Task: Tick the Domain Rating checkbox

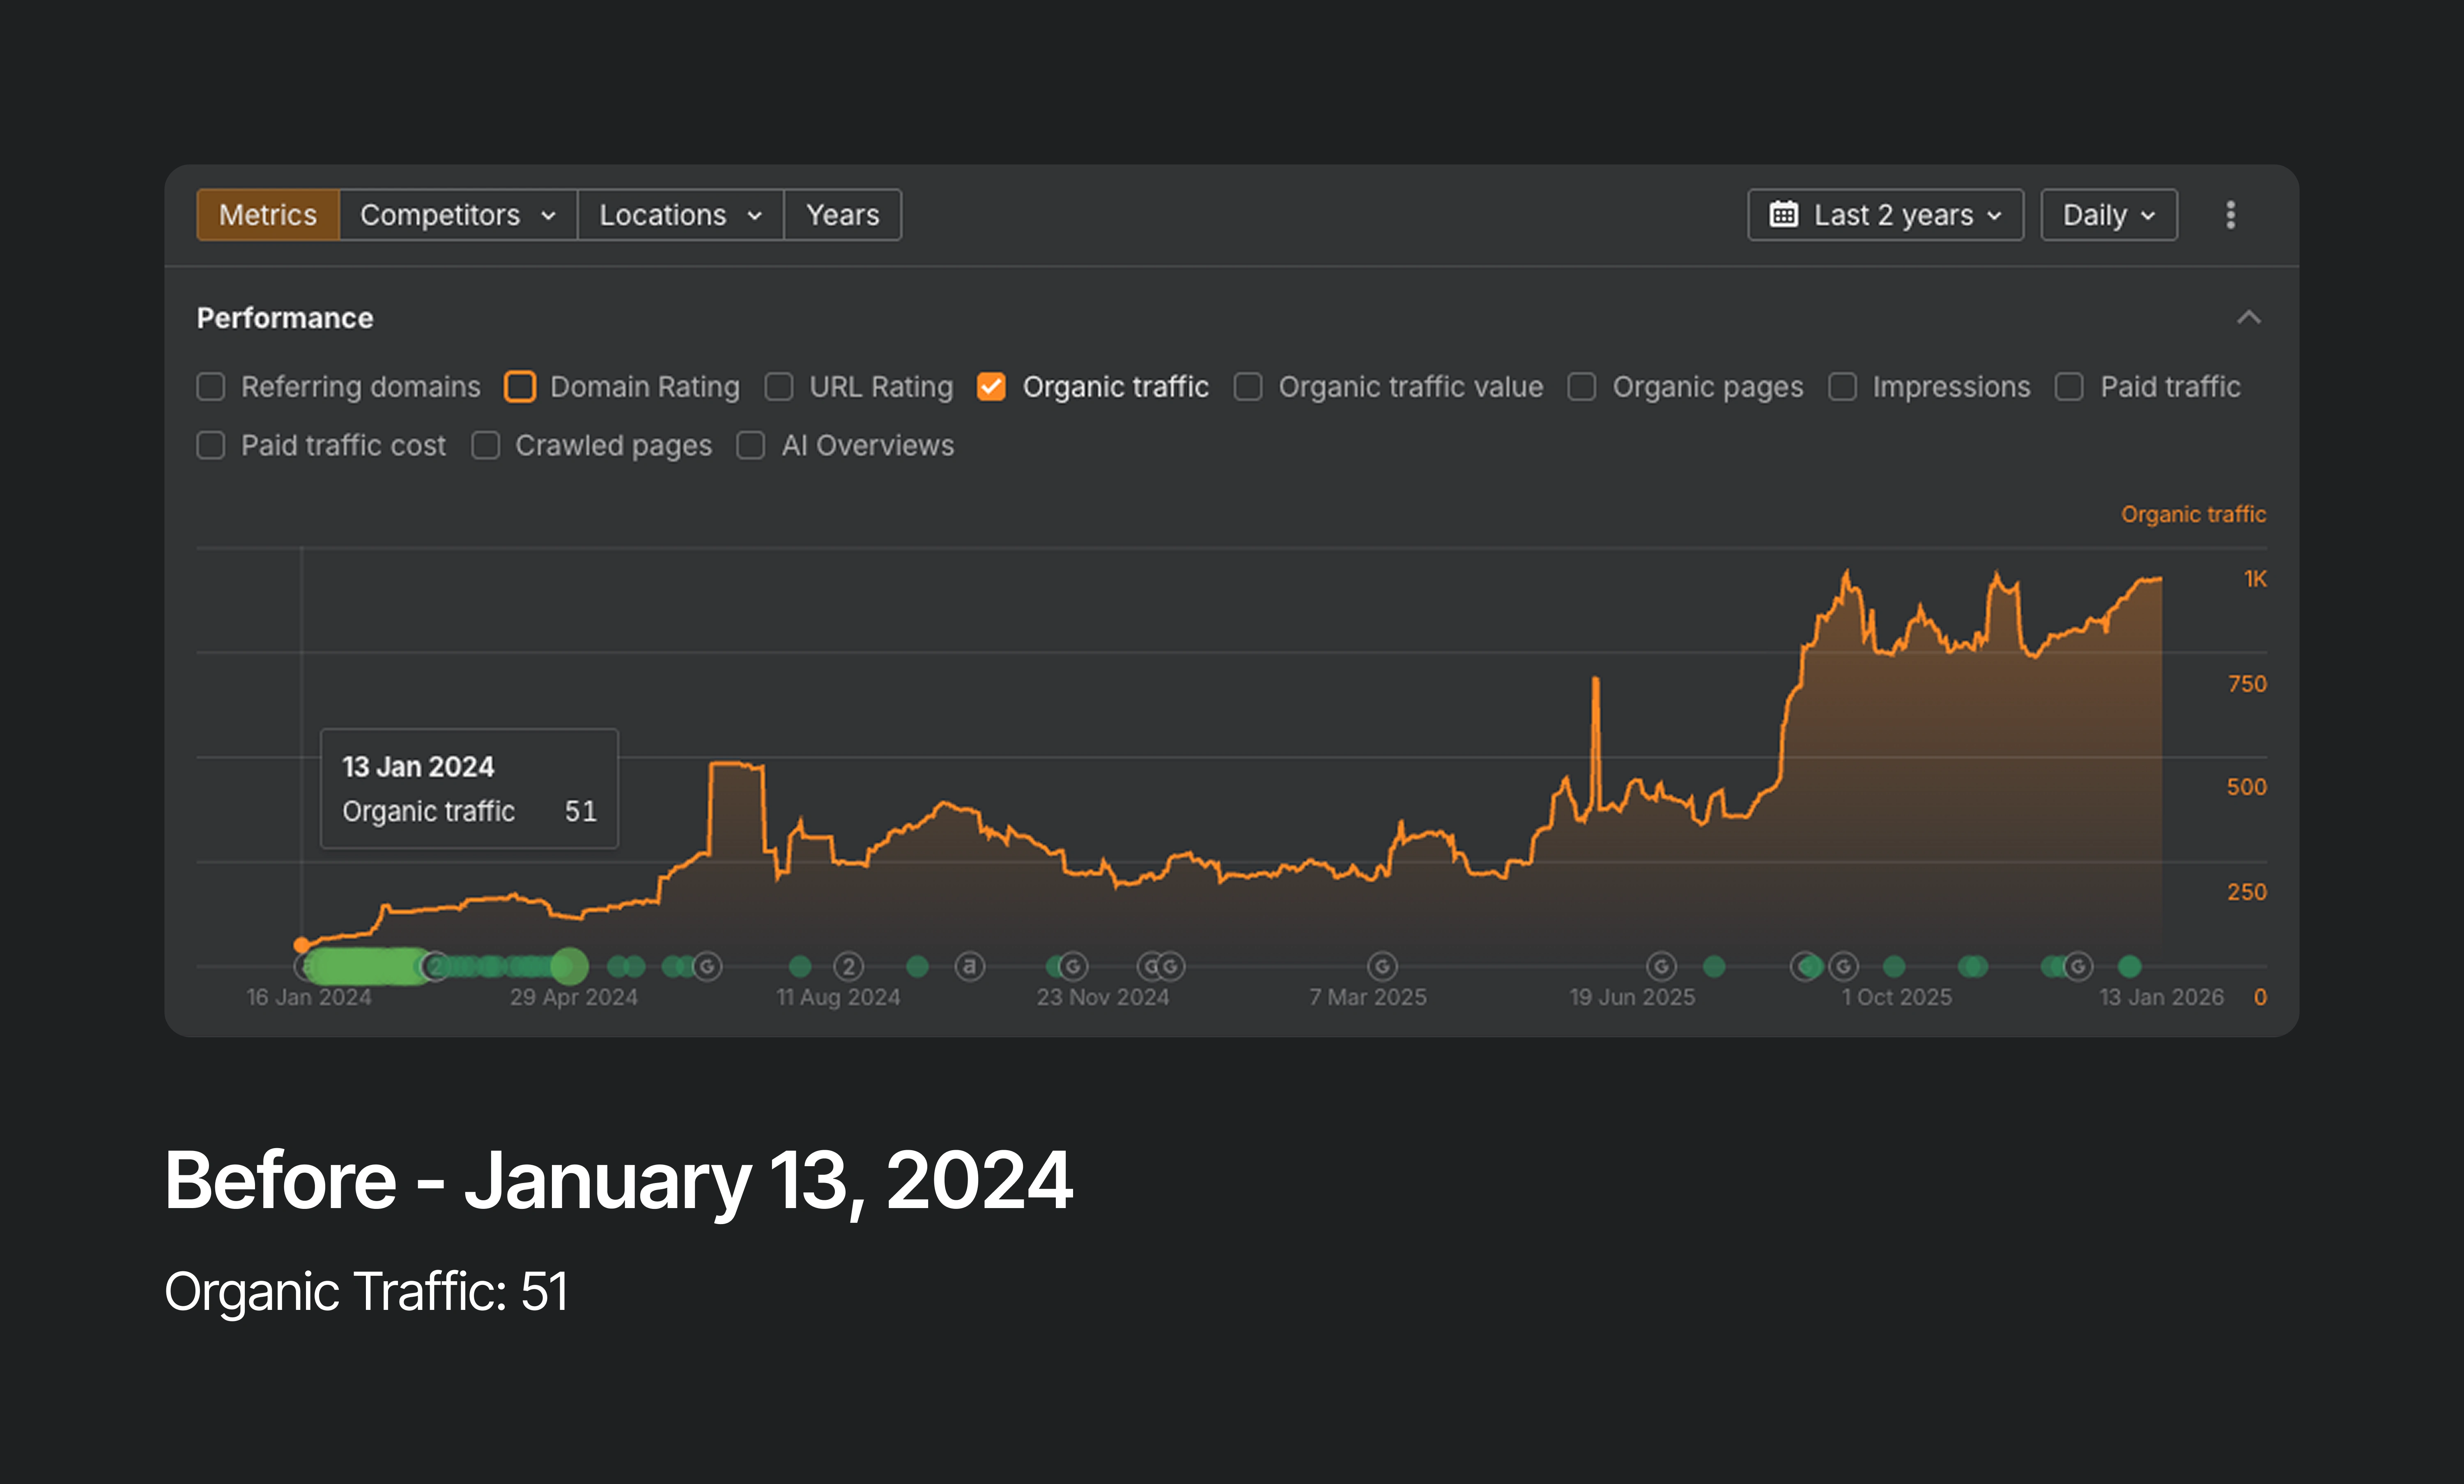Action: tap(520, 387)
